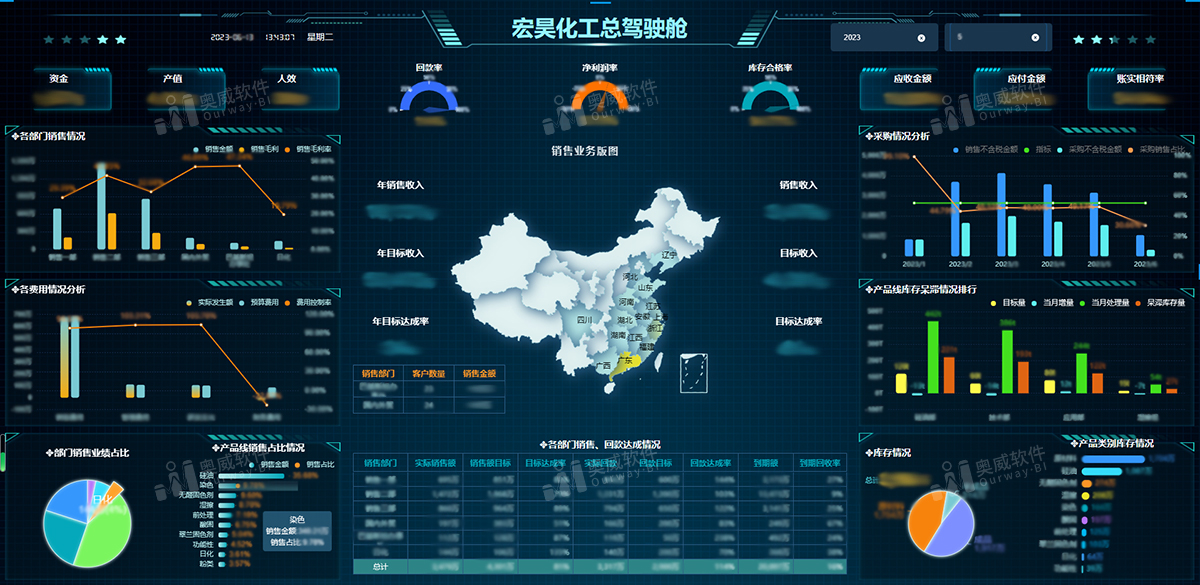Open the filter dropdown showing 5
1200x585 pixels.
click(998, 37)
